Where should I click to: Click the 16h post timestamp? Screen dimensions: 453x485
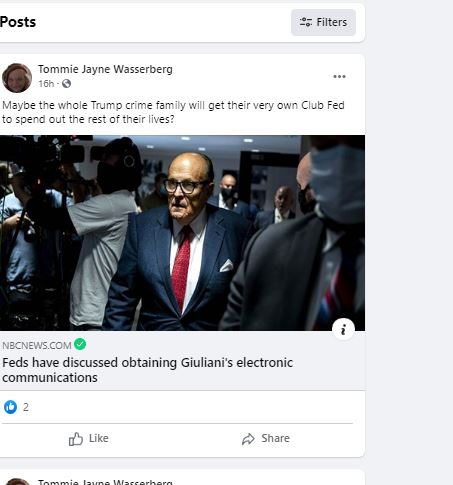tap(46, 84)
